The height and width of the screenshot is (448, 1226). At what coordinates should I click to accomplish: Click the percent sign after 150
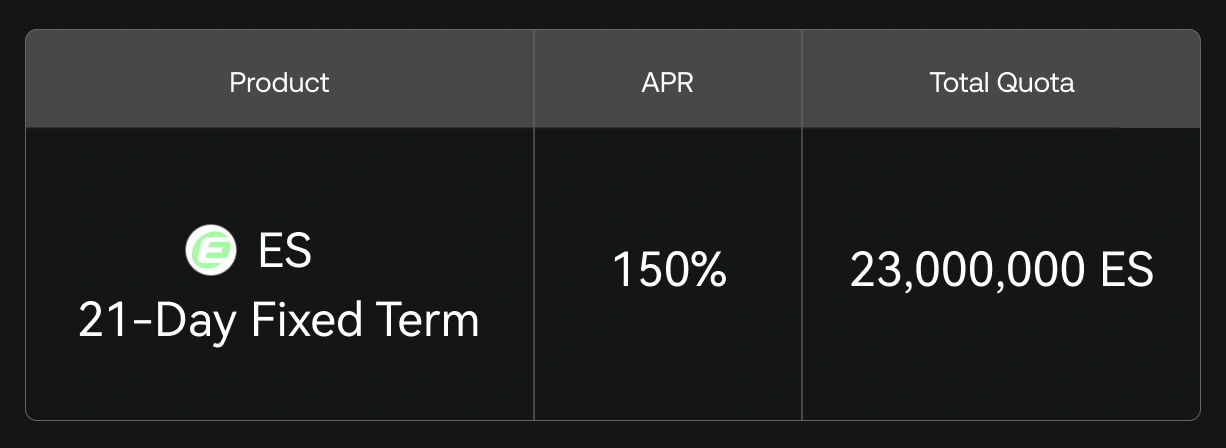[x=707, y=270]
